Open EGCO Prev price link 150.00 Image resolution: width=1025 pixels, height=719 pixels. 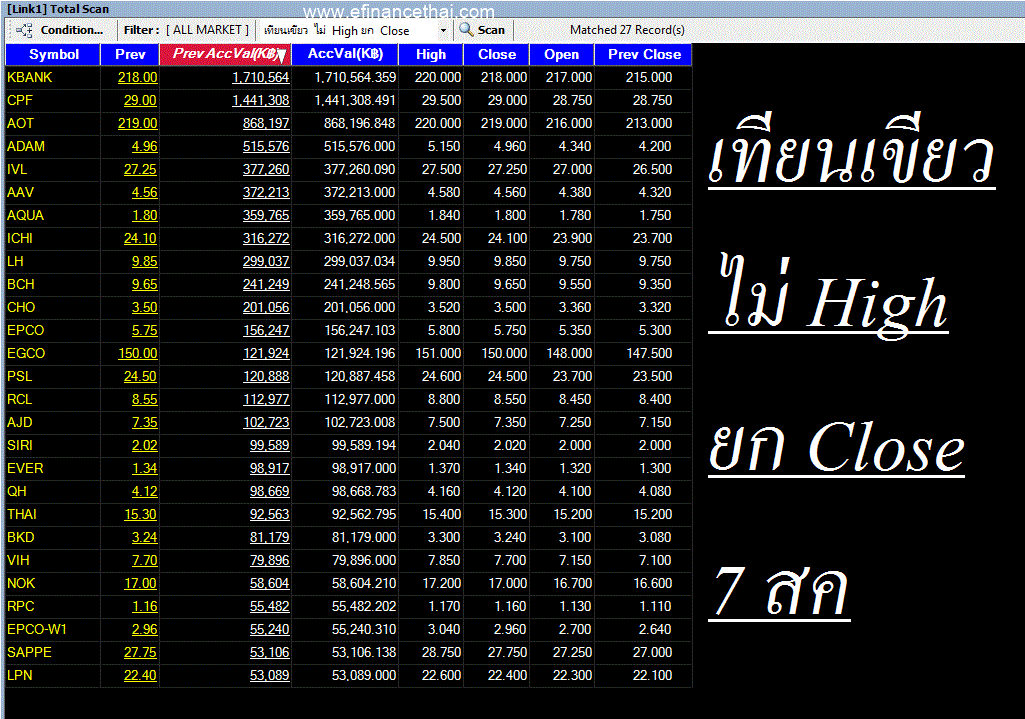[x=137, y=353]
